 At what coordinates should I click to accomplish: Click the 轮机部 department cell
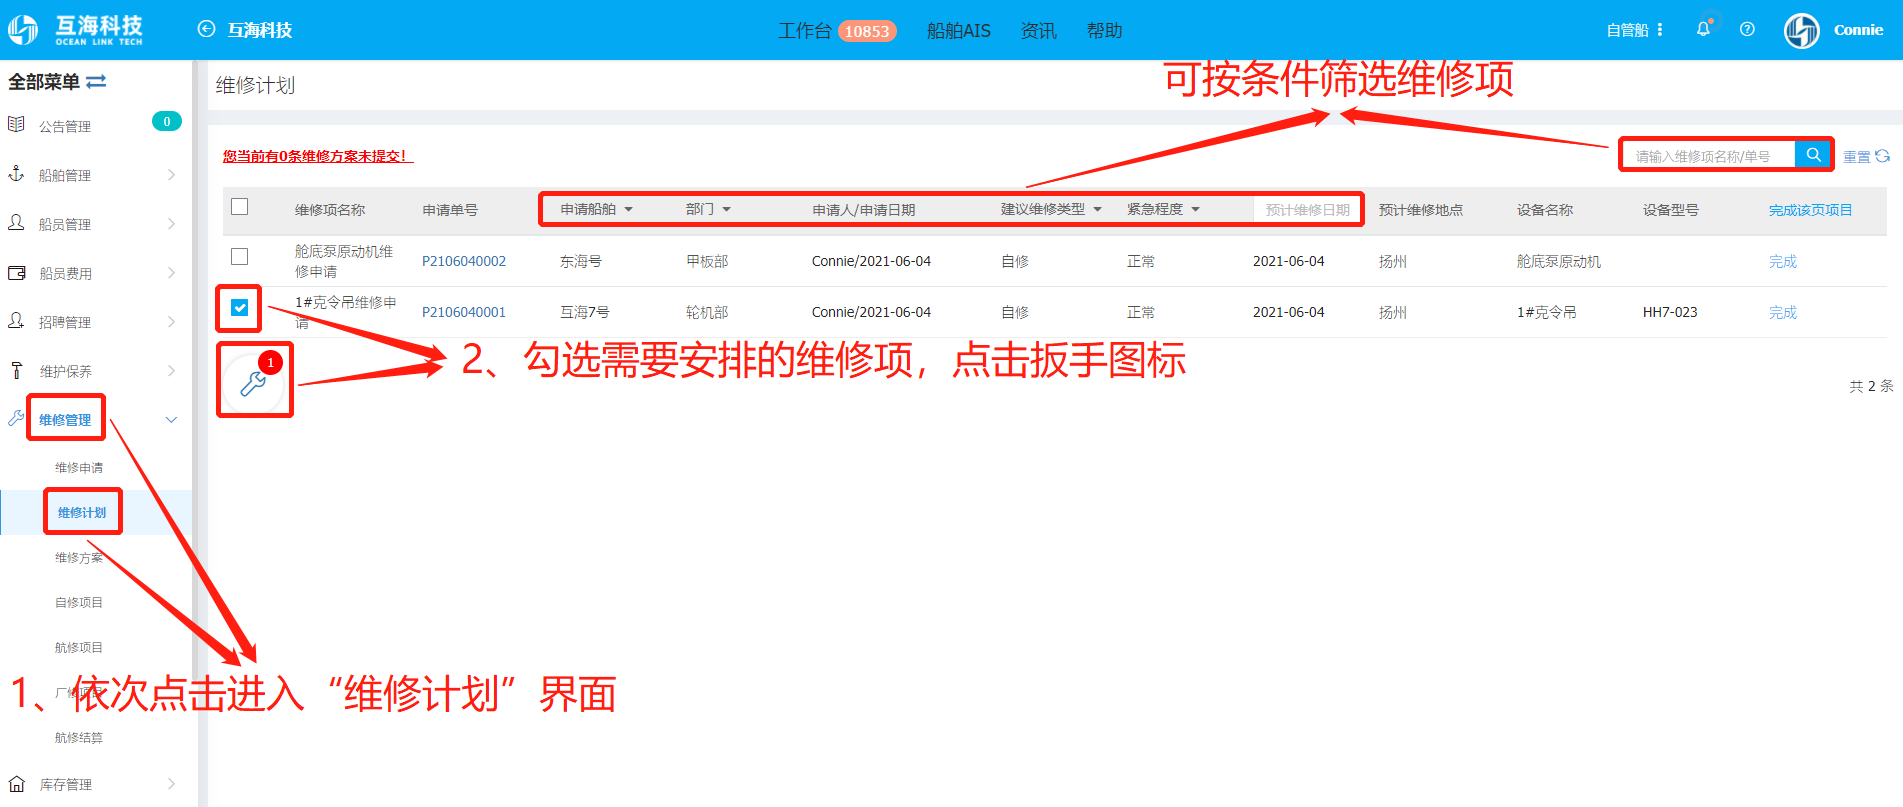(707, 312)
